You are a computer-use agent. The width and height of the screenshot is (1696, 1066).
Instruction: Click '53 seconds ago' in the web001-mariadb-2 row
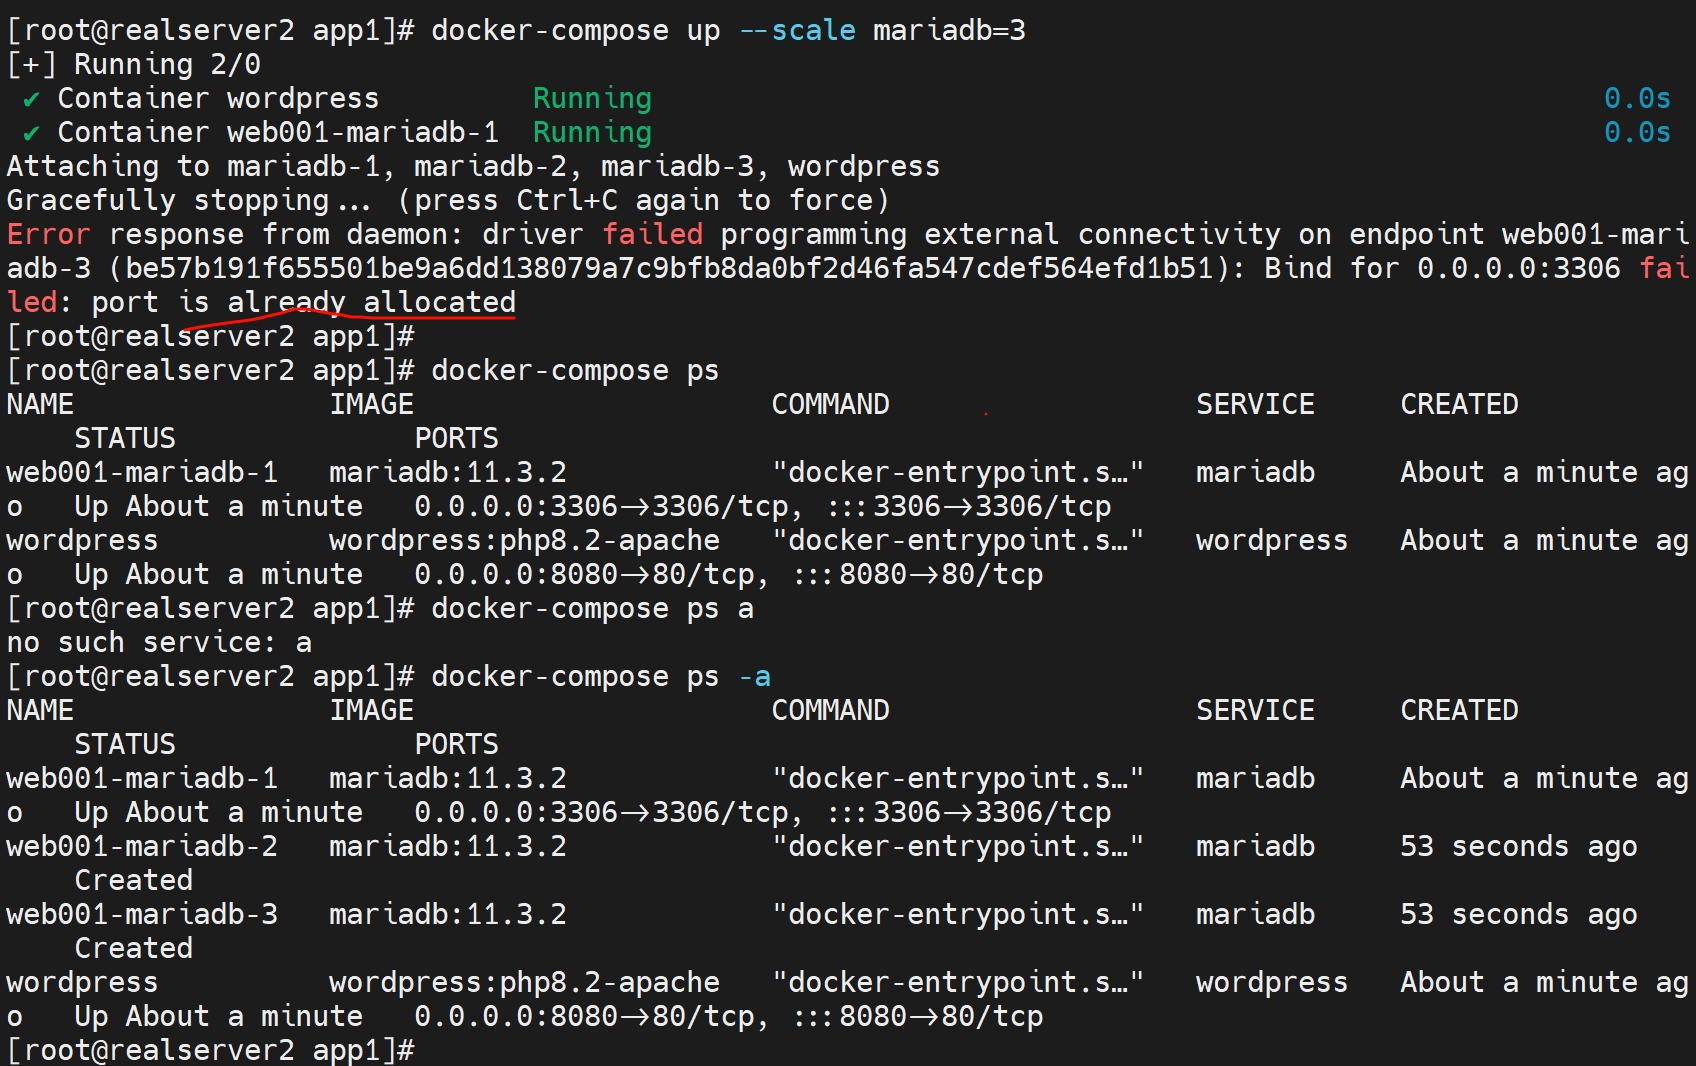(x=1518, y=846)
